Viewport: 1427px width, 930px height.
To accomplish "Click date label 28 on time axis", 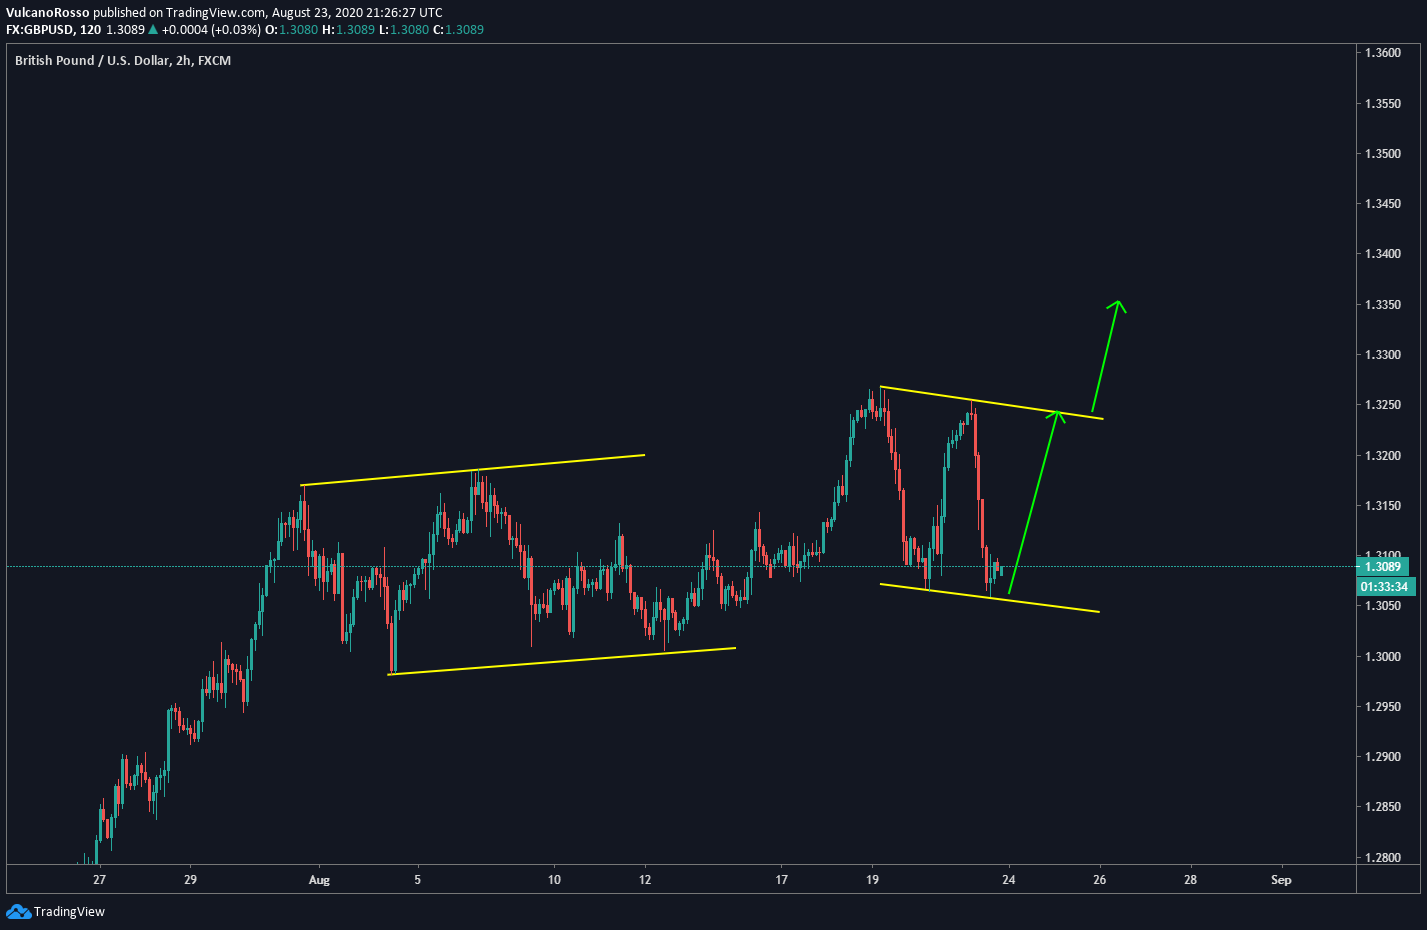I will (1190, 880).
